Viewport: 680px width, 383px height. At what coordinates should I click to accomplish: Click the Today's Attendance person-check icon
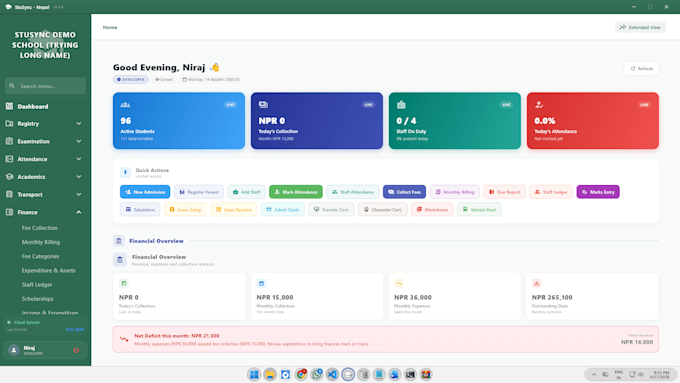pyautogui.click(x=539, y=105)
